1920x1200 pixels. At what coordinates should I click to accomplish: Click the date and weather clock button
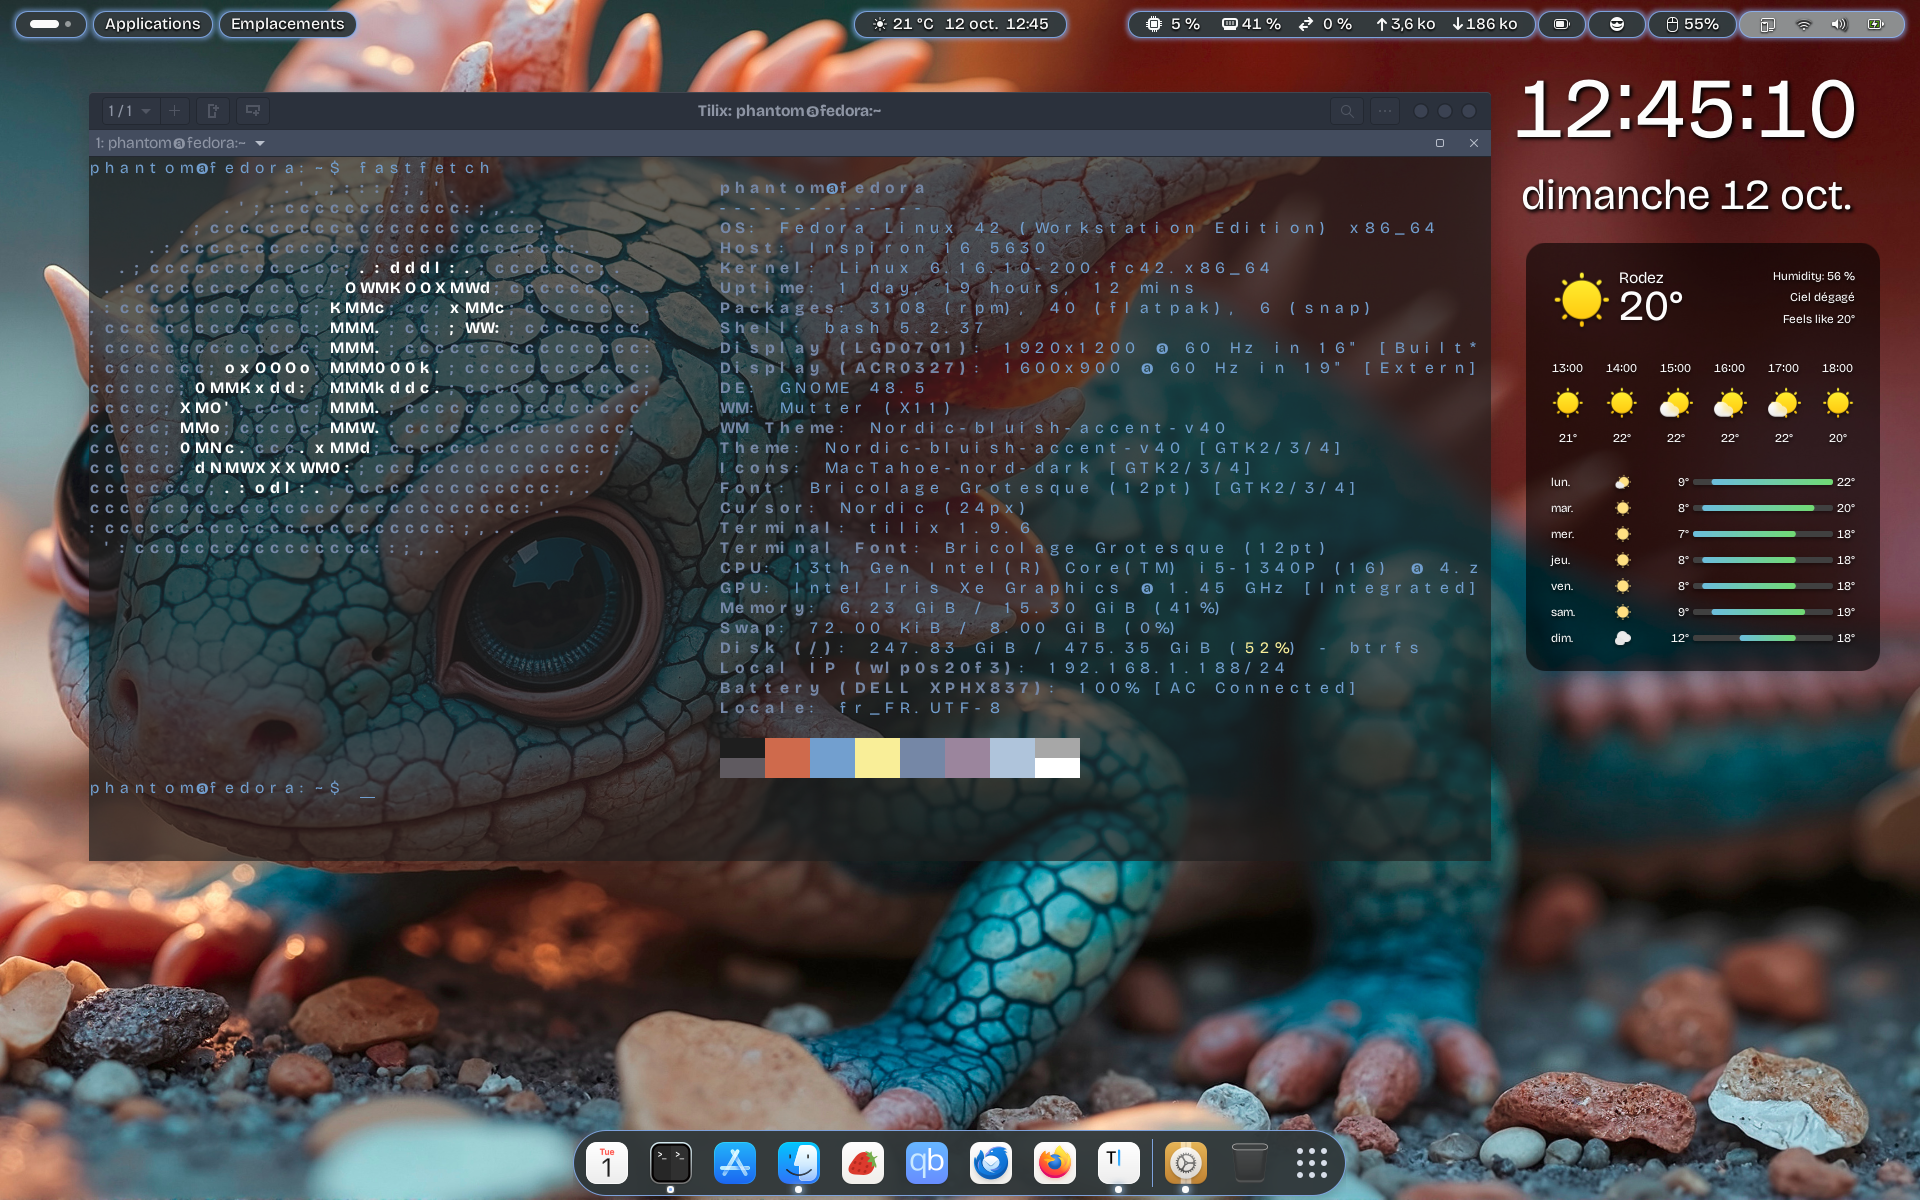[960, 24]
